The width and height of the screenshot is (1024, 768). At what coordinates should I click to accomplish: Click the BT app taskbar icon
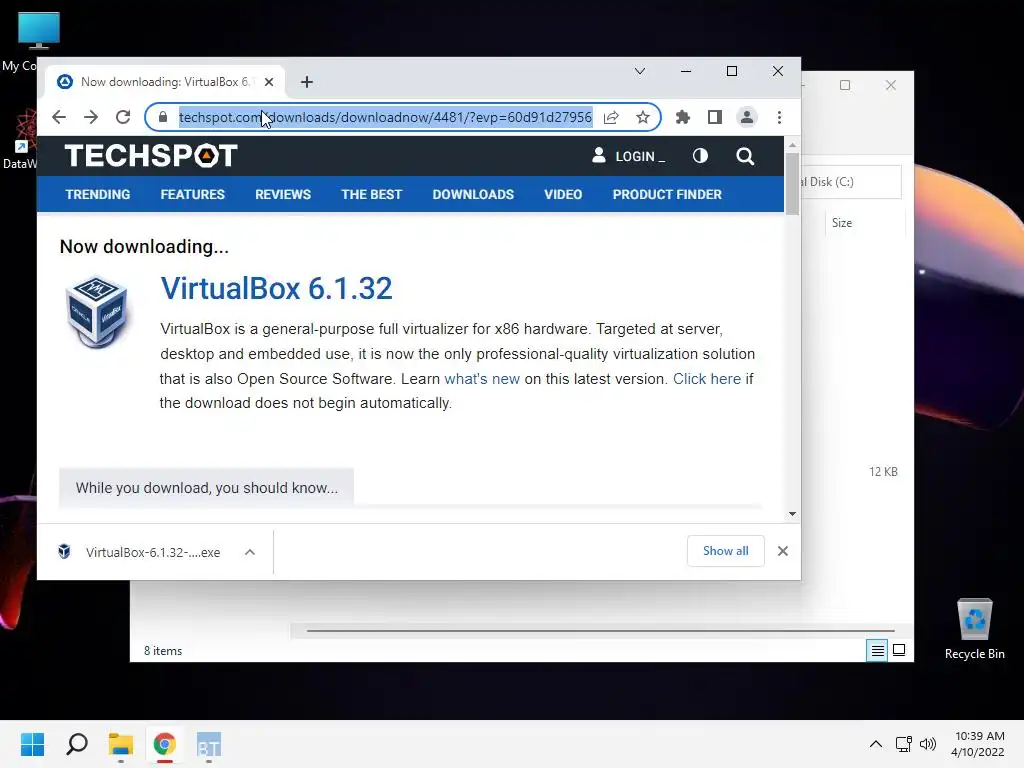[208, 744]
